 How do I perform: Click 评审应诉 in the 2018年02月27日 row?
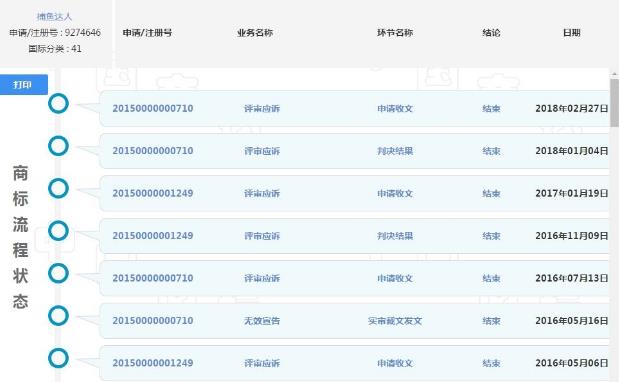tap(262, 109)
